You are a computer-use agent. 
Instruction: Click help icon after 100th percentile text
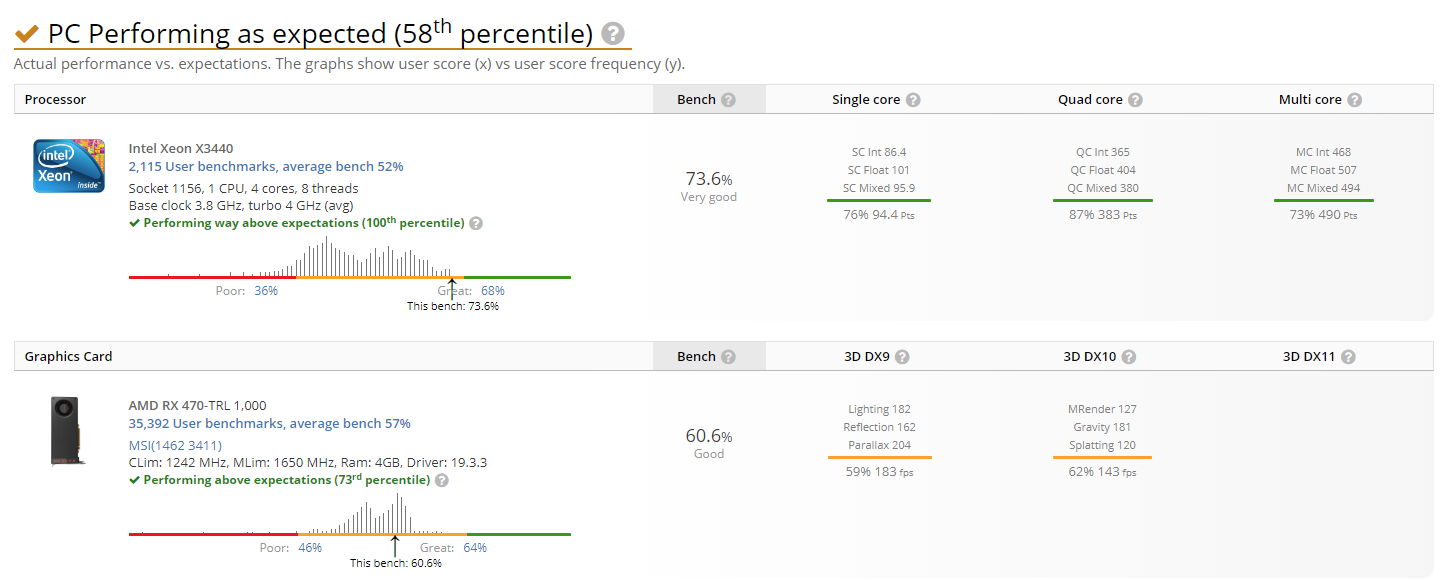[476, 223]
